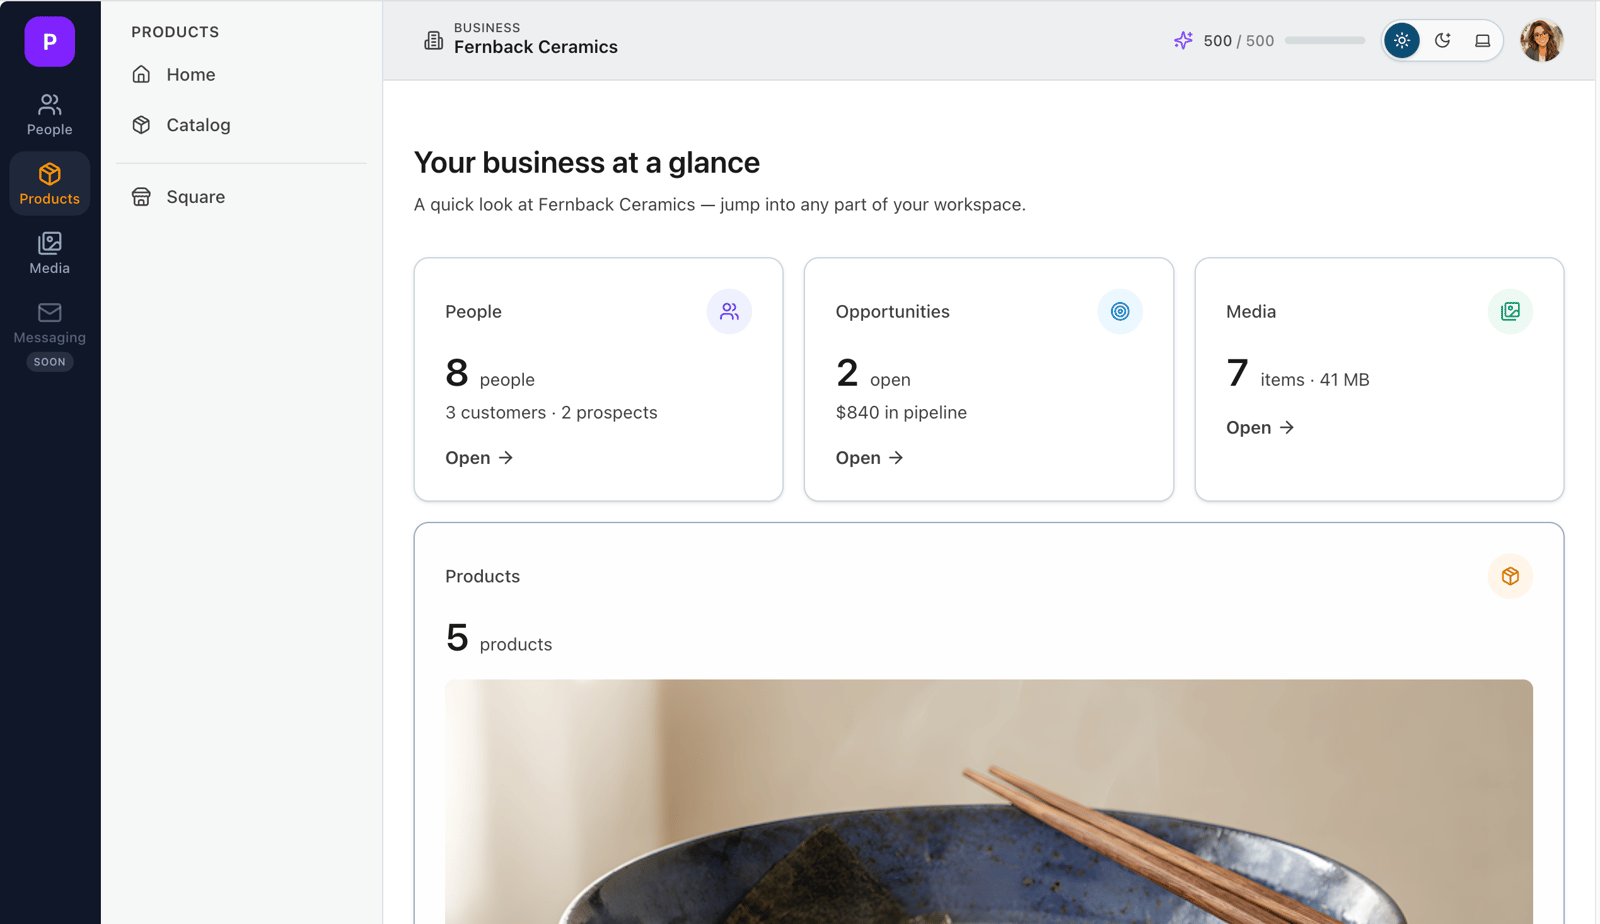This screenshot has width=1600, height=924.
Task: Click the sparkle credits icon
Action: tap(1183, 41)
